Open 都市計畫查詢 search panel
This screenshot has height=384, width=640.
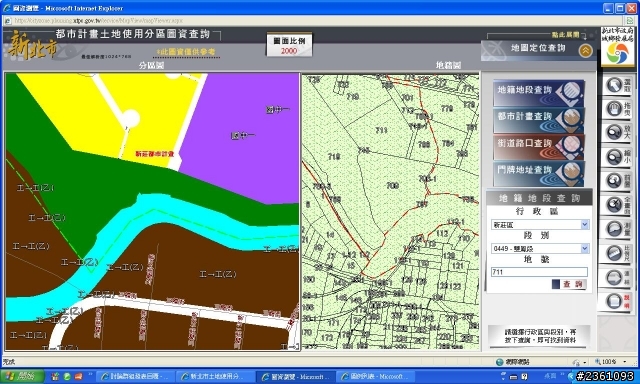coord(538,120)
